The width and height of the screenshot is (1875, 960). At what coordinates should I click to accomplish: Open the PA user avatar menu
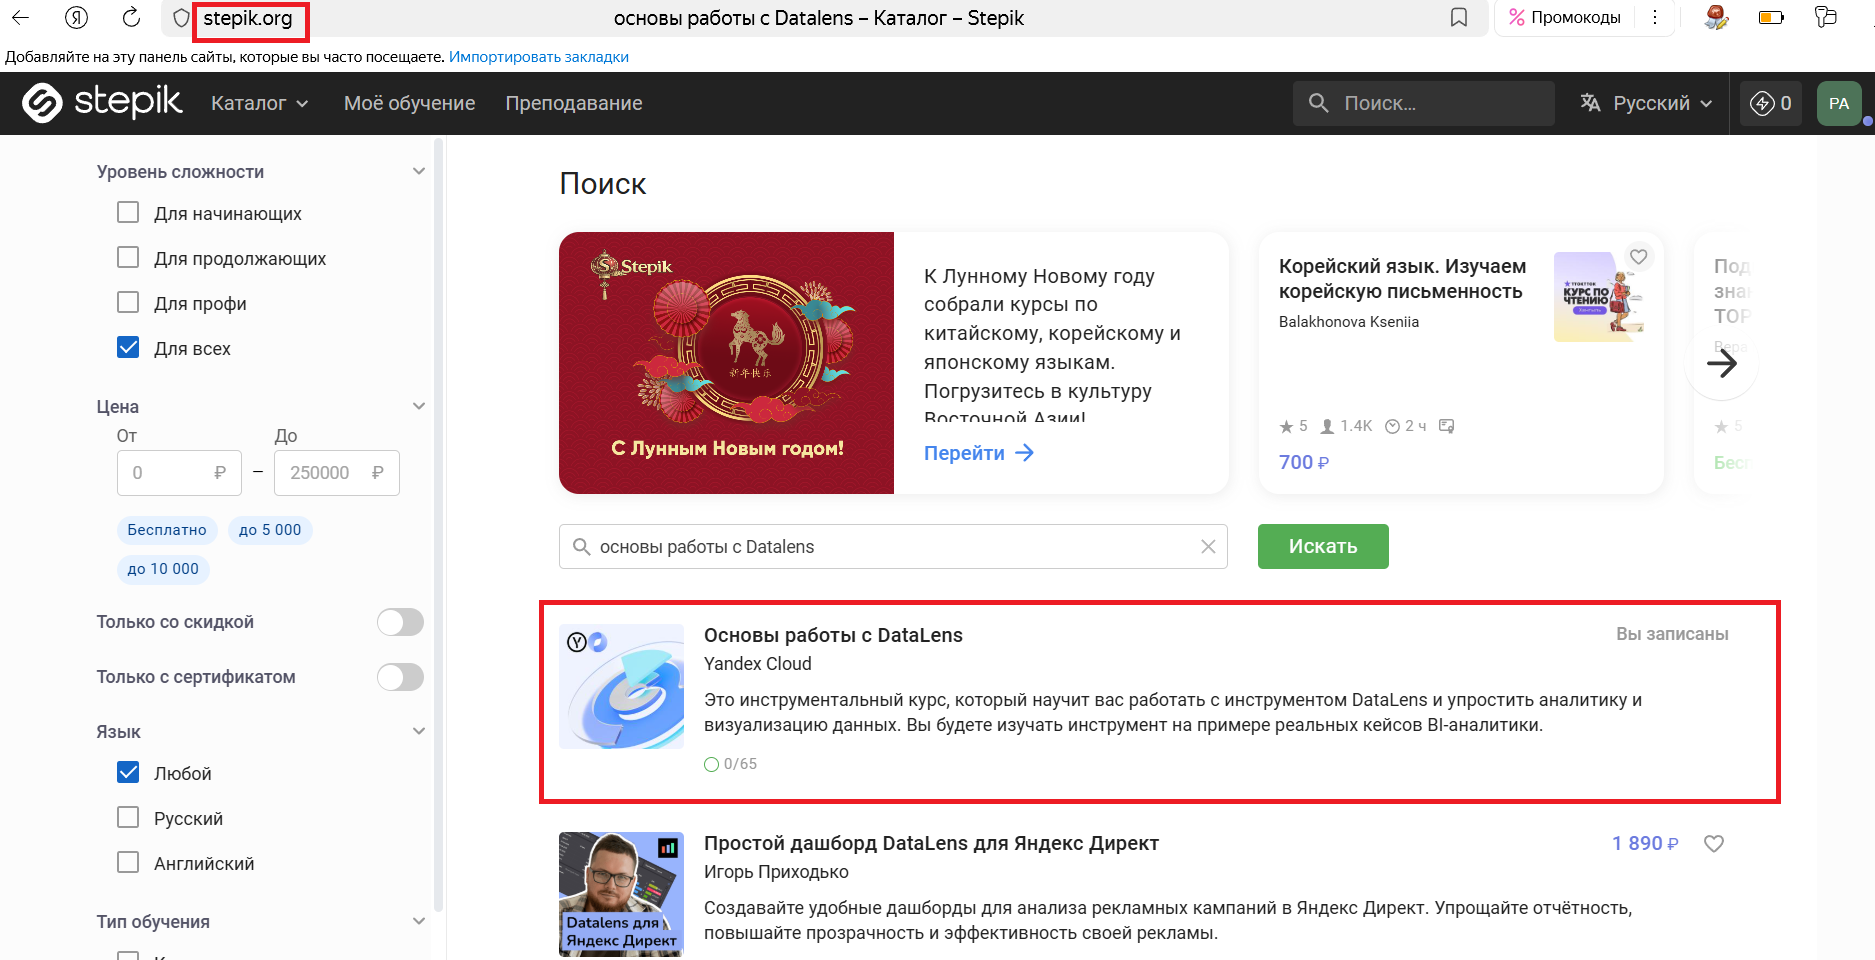[1838, 103]
